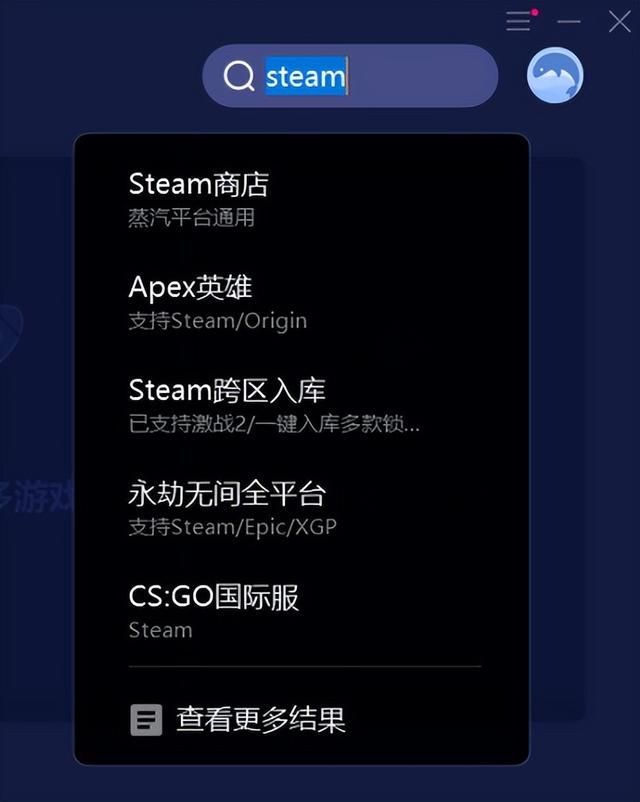Click the 支持Steam/Epic/XGP subtitle text
Image resolution: width=640 pixels, height=802 pixels.
point(233,527)
